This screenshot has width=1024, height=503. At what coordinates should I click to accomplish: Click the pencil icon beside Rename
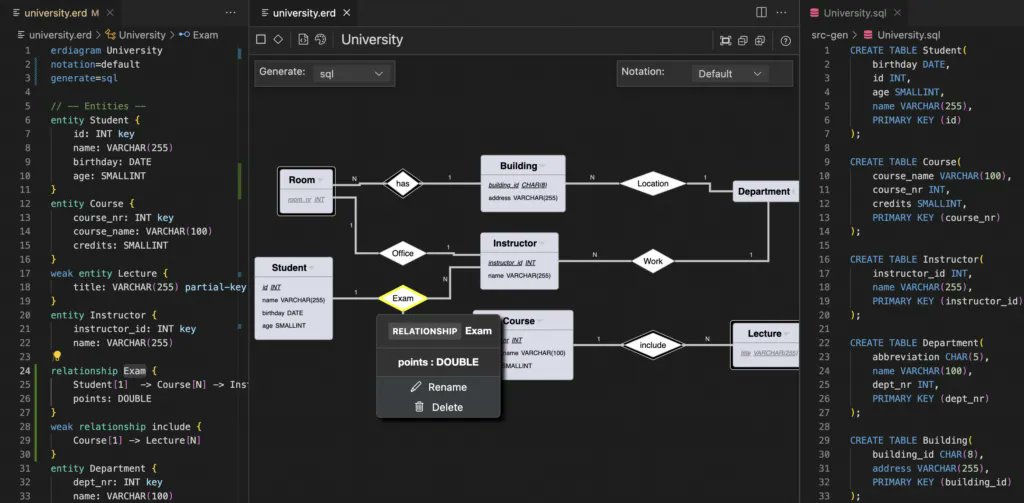coord(416,387)
